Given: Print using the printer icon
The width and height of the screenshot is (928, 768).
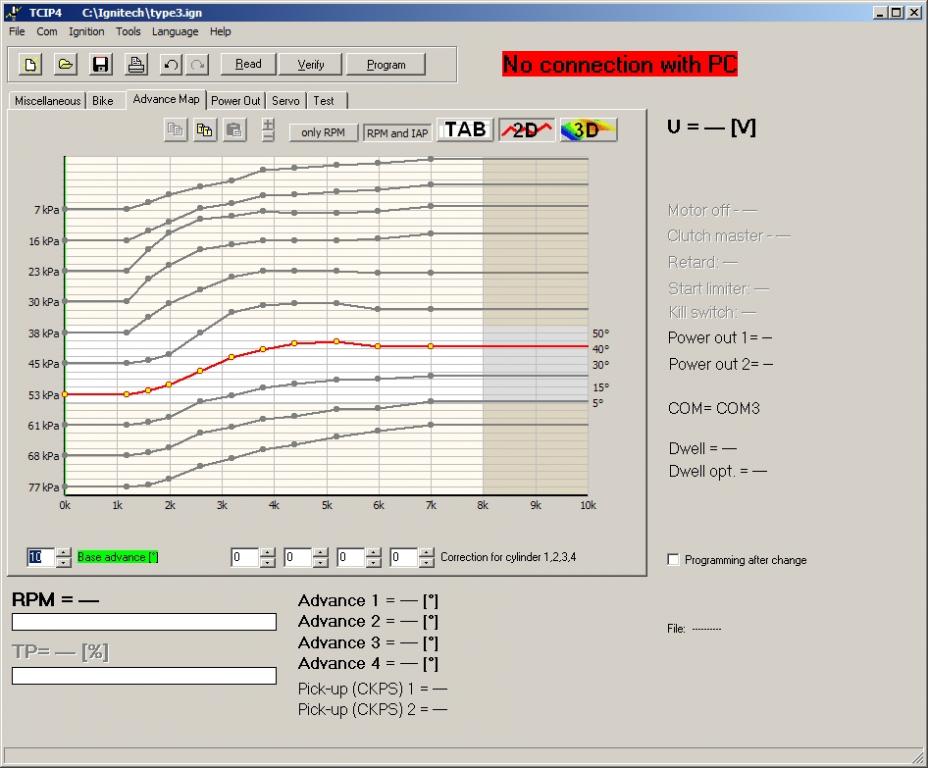Looking at the screenshot, I should click(x=136, y=64).
